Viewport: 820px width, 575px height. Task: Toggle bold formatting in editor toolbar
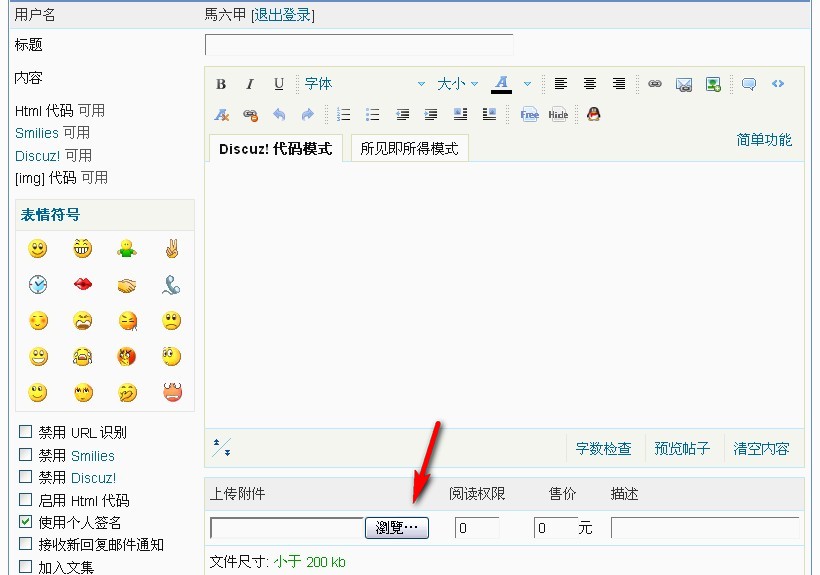[x=221, y=84]
